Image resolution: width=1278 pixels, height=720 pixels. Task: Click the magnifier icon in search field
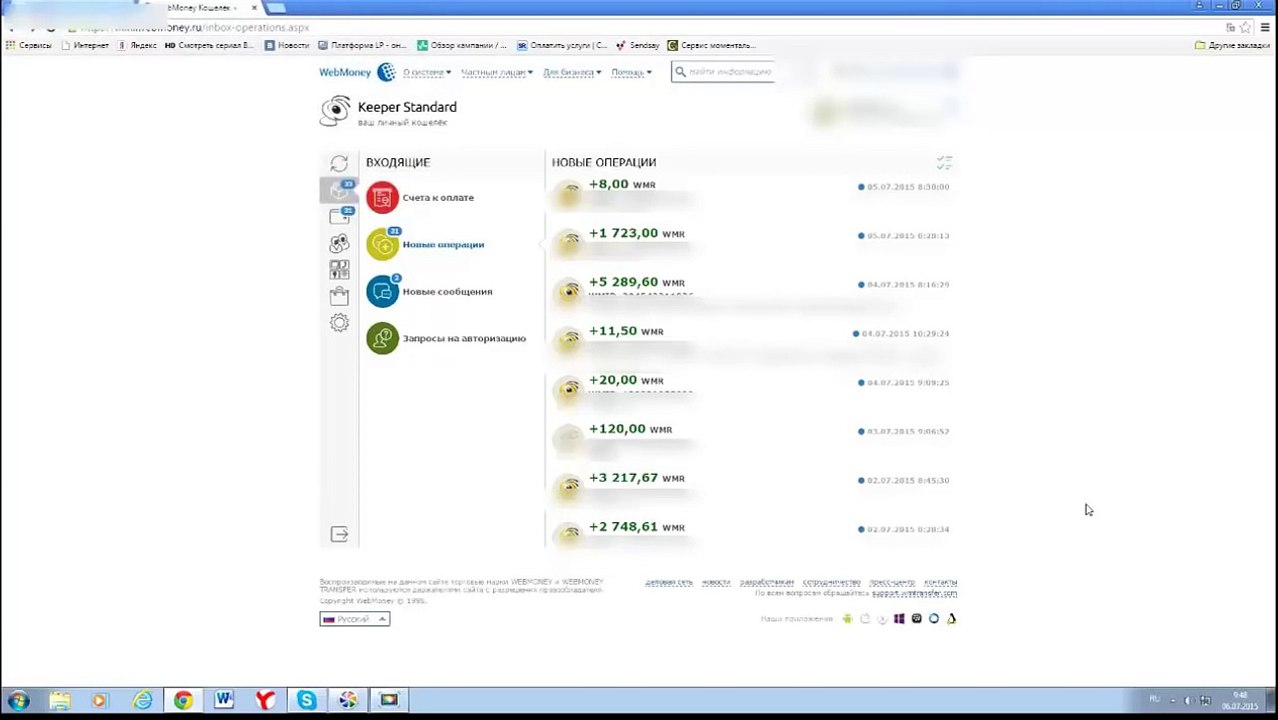click(680, 72)
